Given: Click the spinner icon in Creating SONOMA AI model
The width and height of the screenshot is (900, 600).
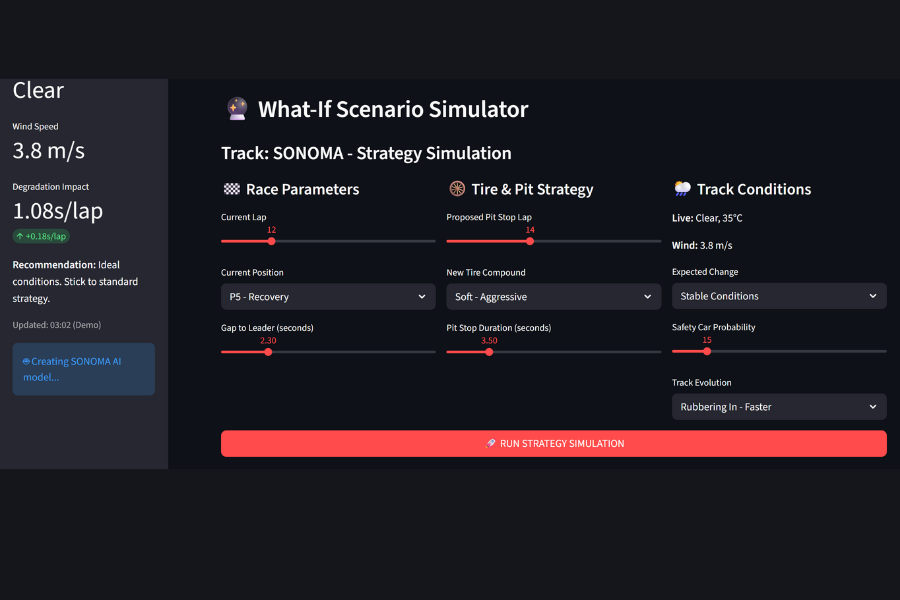Looking at the screenshot, I should [x=26, y=361].
